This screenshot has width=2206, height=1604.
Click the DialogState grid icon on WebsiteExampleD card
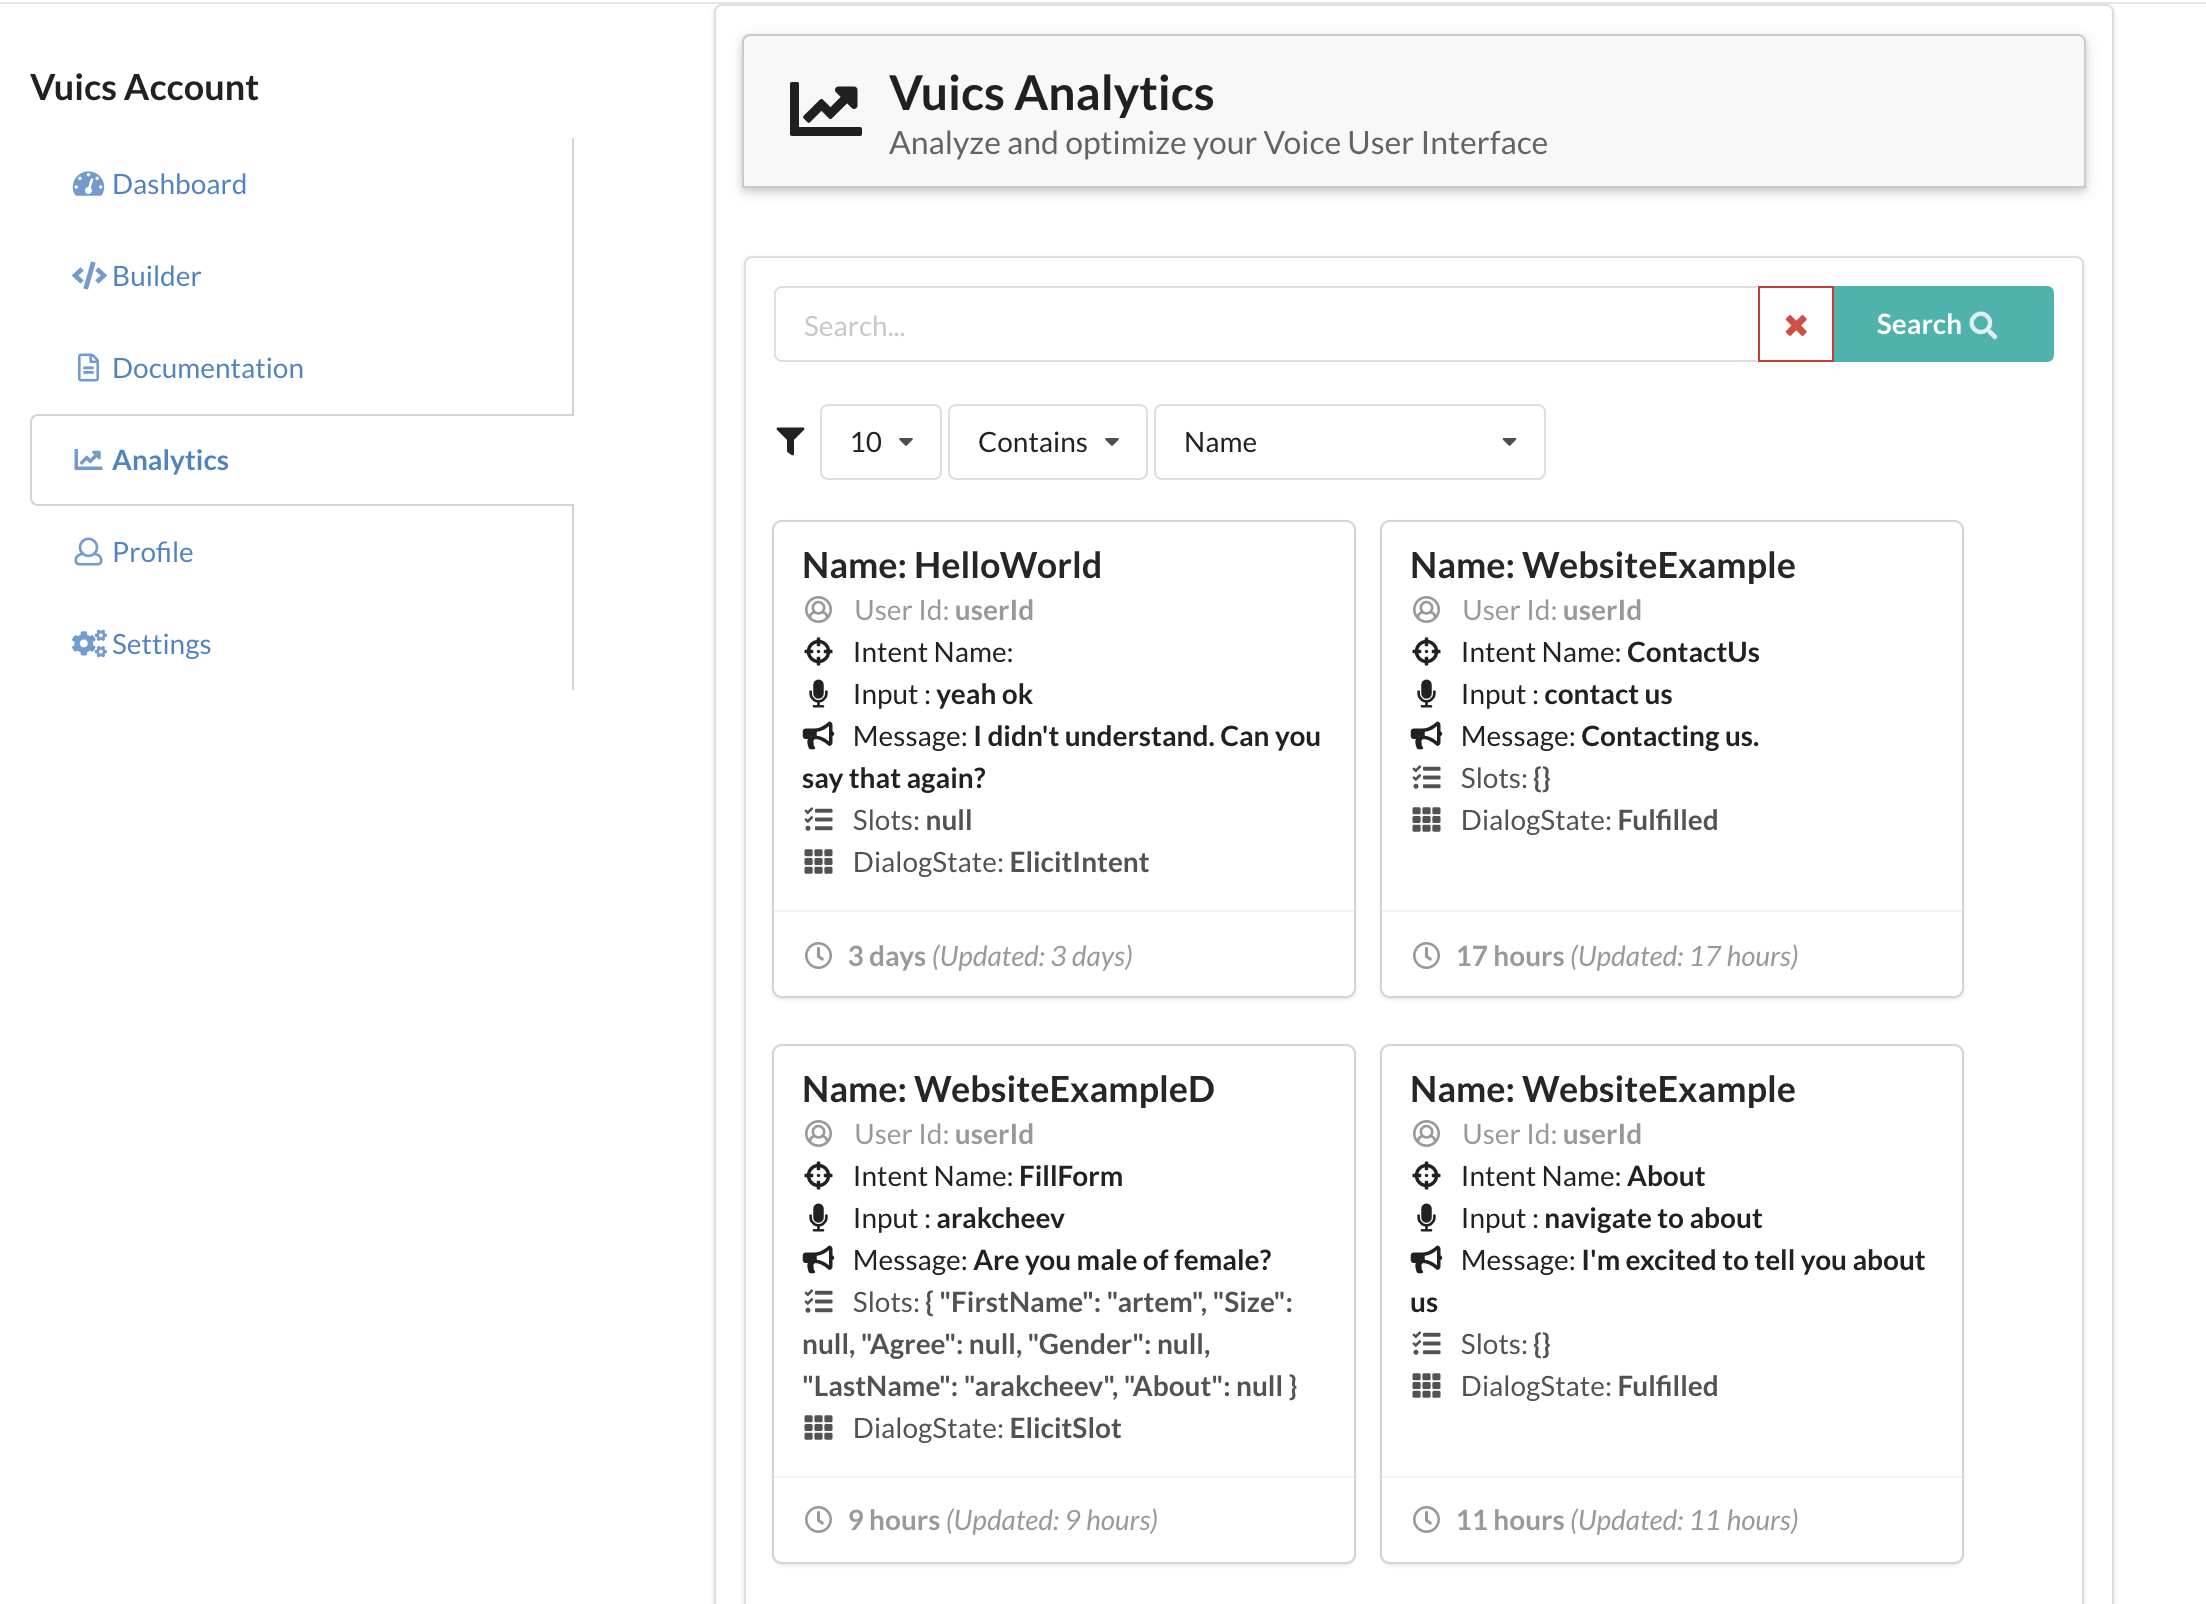coord(818,1428)
